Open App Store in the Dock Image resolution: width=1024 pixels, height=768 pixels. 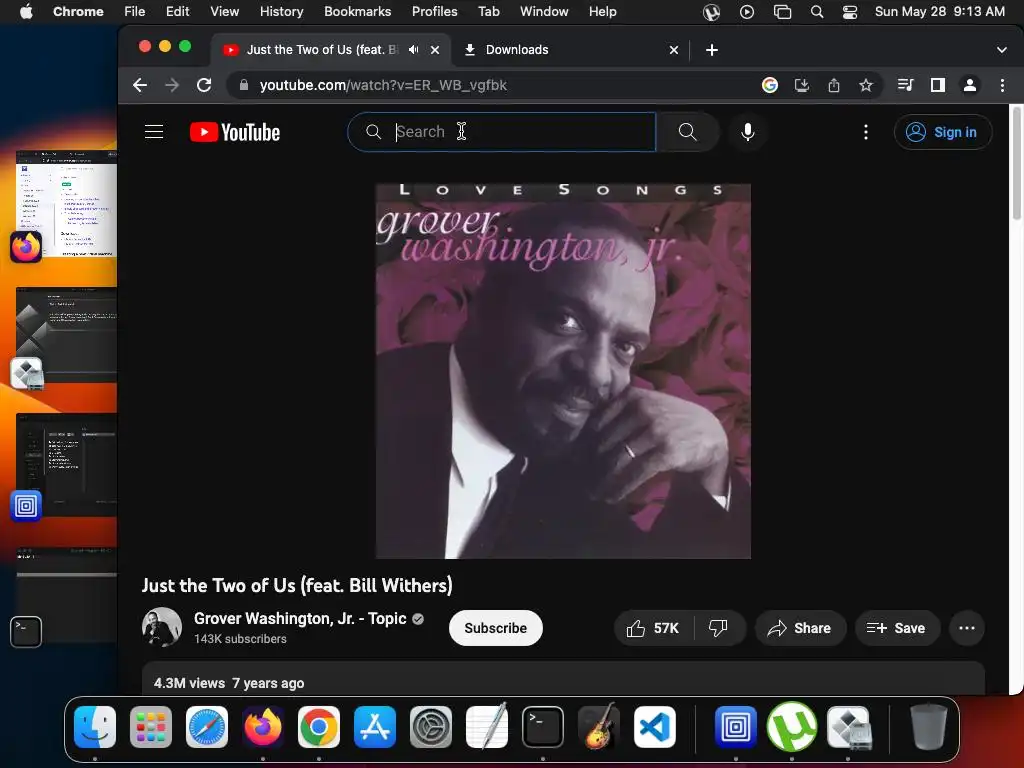pos(375,727)
